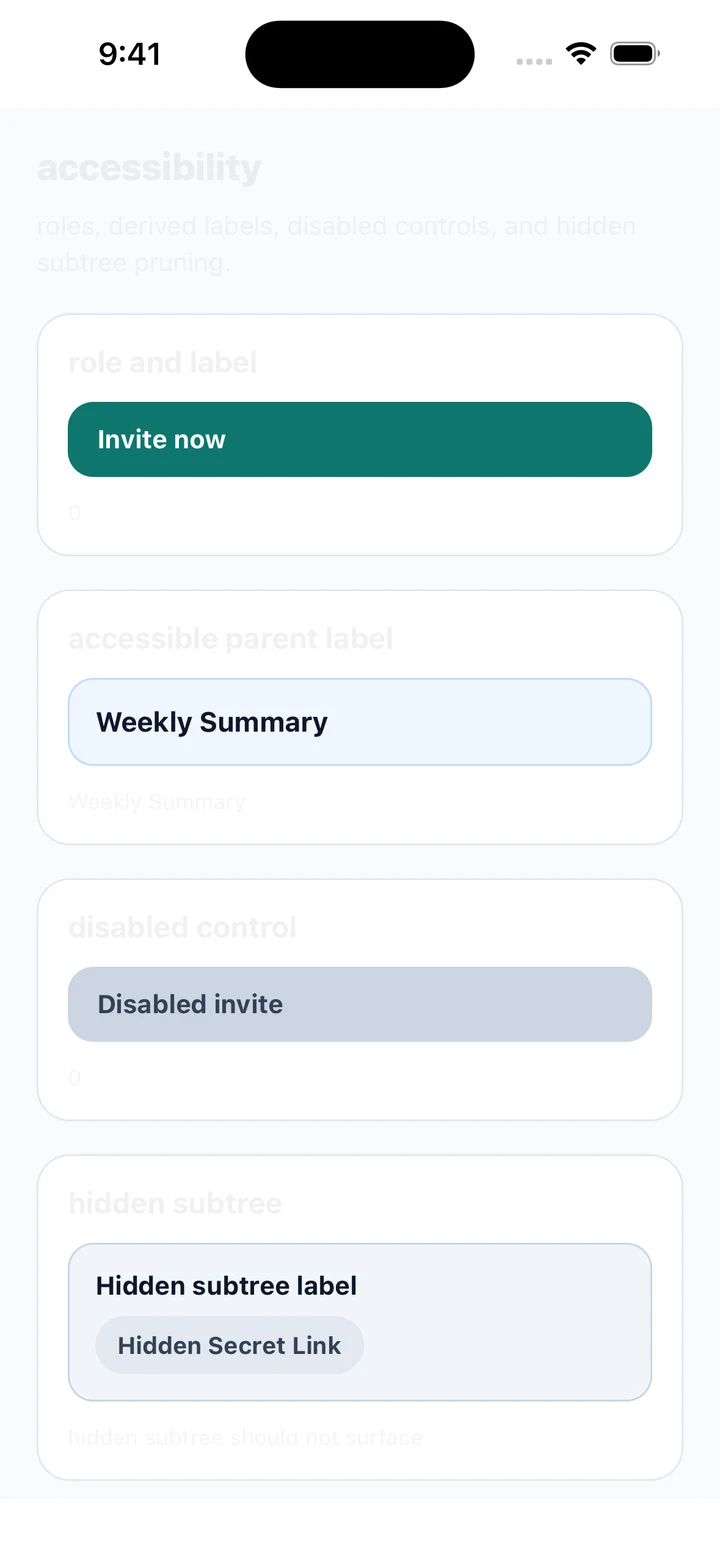
Task: Tap the 0 counter below Disabled invite
Action: tap(75, 1078)
